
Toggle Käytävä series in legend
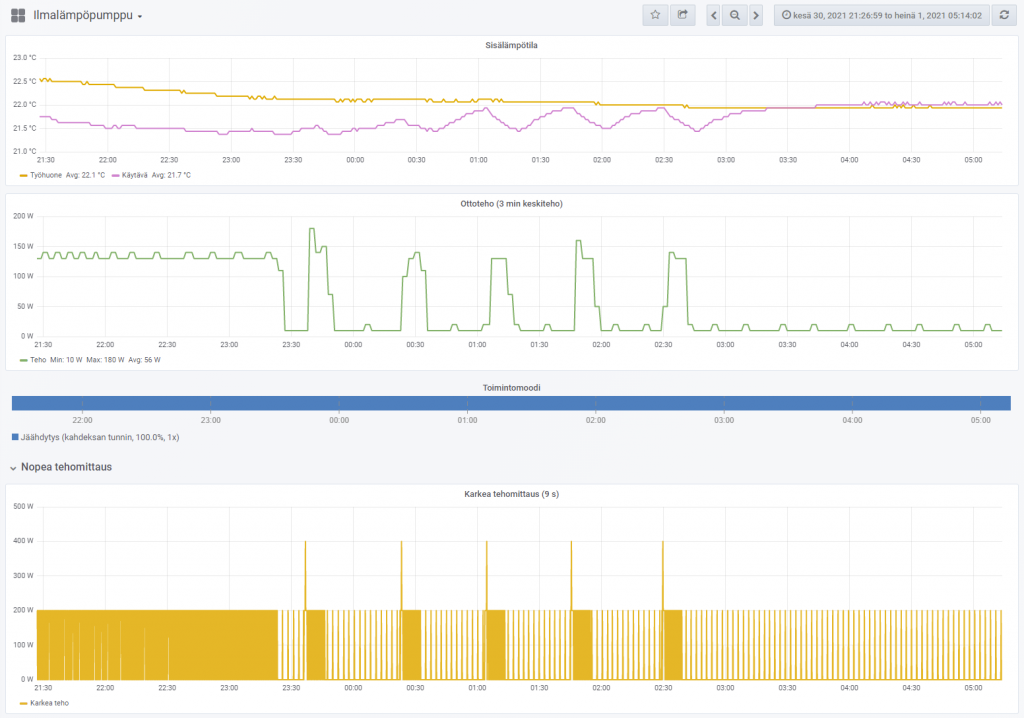click(134, 175)
